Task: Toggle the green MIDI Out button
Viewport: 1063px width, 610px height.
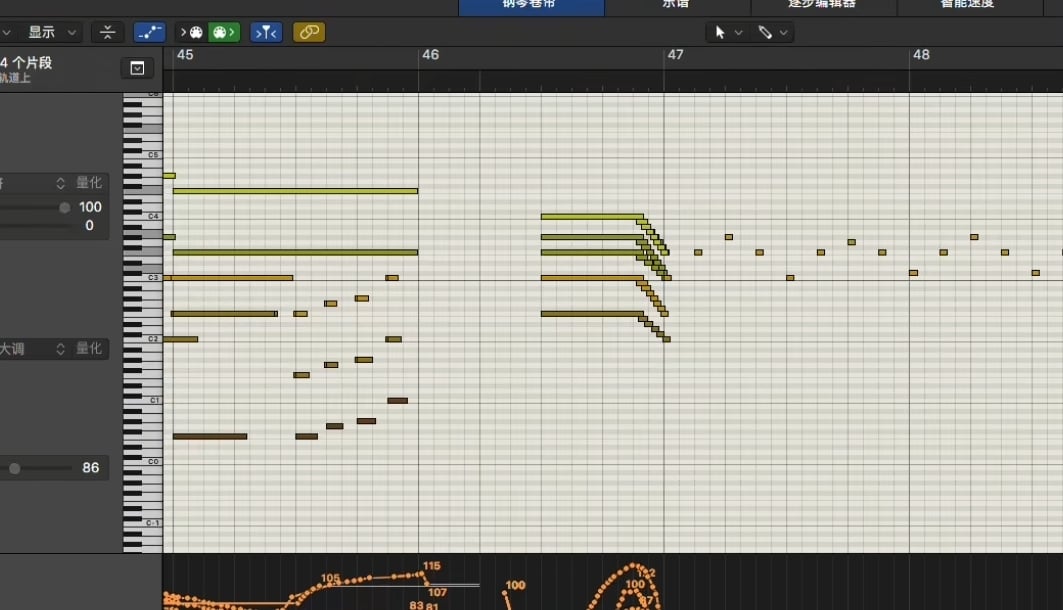Action: pyautogui.click(x=224, y=32)
